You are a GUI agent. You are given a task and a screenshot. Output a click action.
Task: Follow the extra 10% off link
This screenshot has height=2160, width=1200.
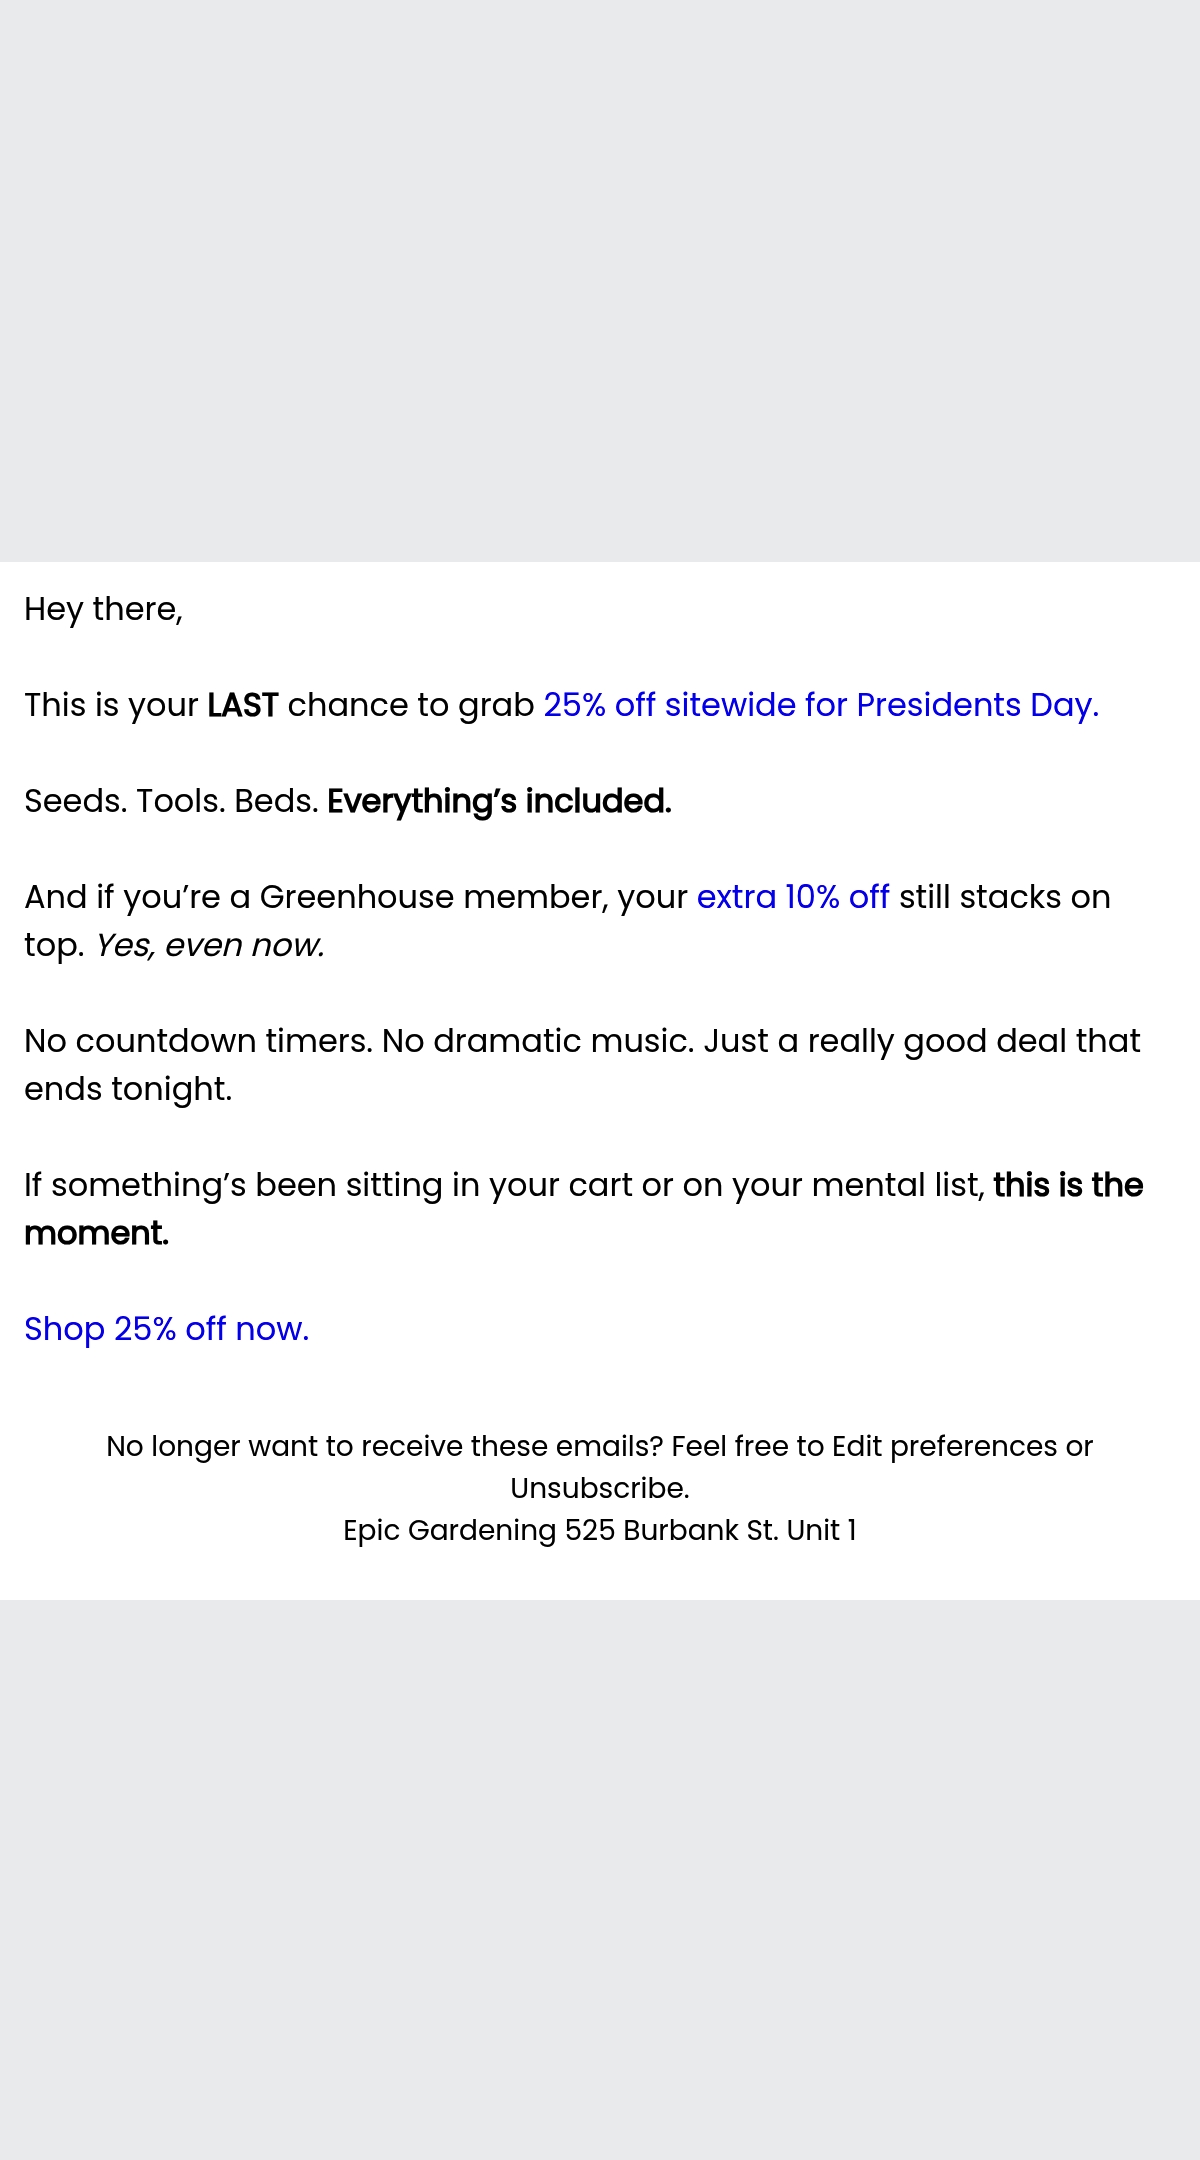[x=793, y=897]
